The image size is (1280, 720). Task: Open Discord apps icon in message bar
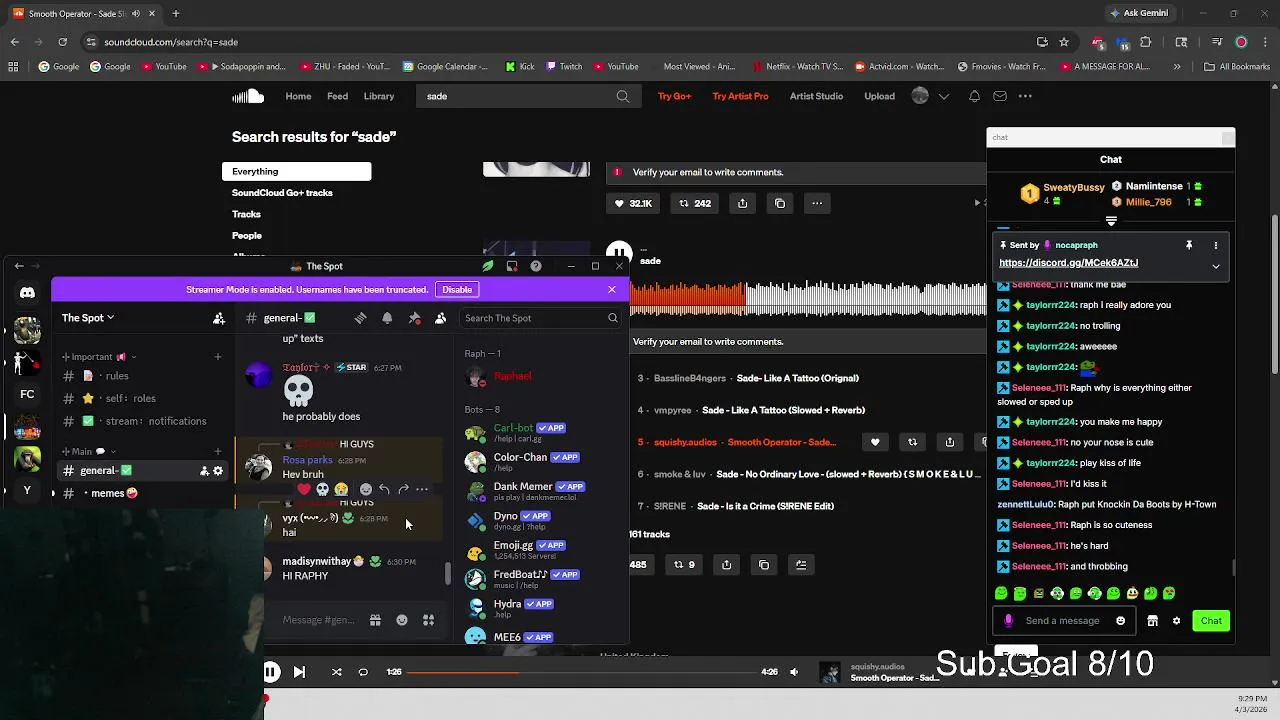(x=428, y=620)
